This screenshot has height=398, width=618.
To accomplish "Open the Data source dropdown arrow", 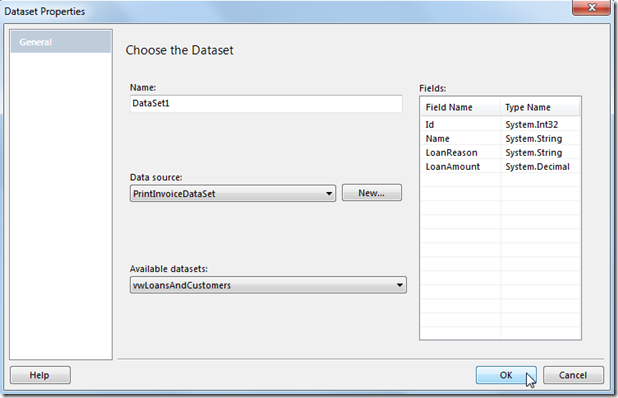I will pyautogui.click(x=329, y=193).
